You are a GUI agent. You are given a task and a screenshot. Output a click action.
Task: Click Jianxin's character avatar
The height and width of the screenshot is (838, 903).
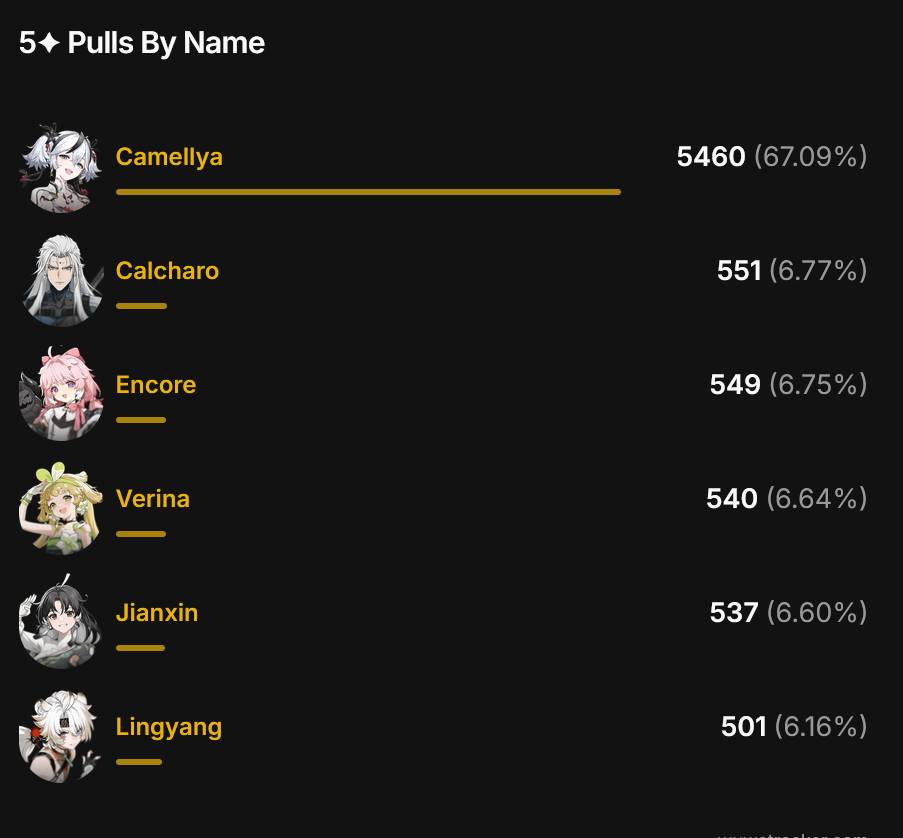tap(61, 623)
